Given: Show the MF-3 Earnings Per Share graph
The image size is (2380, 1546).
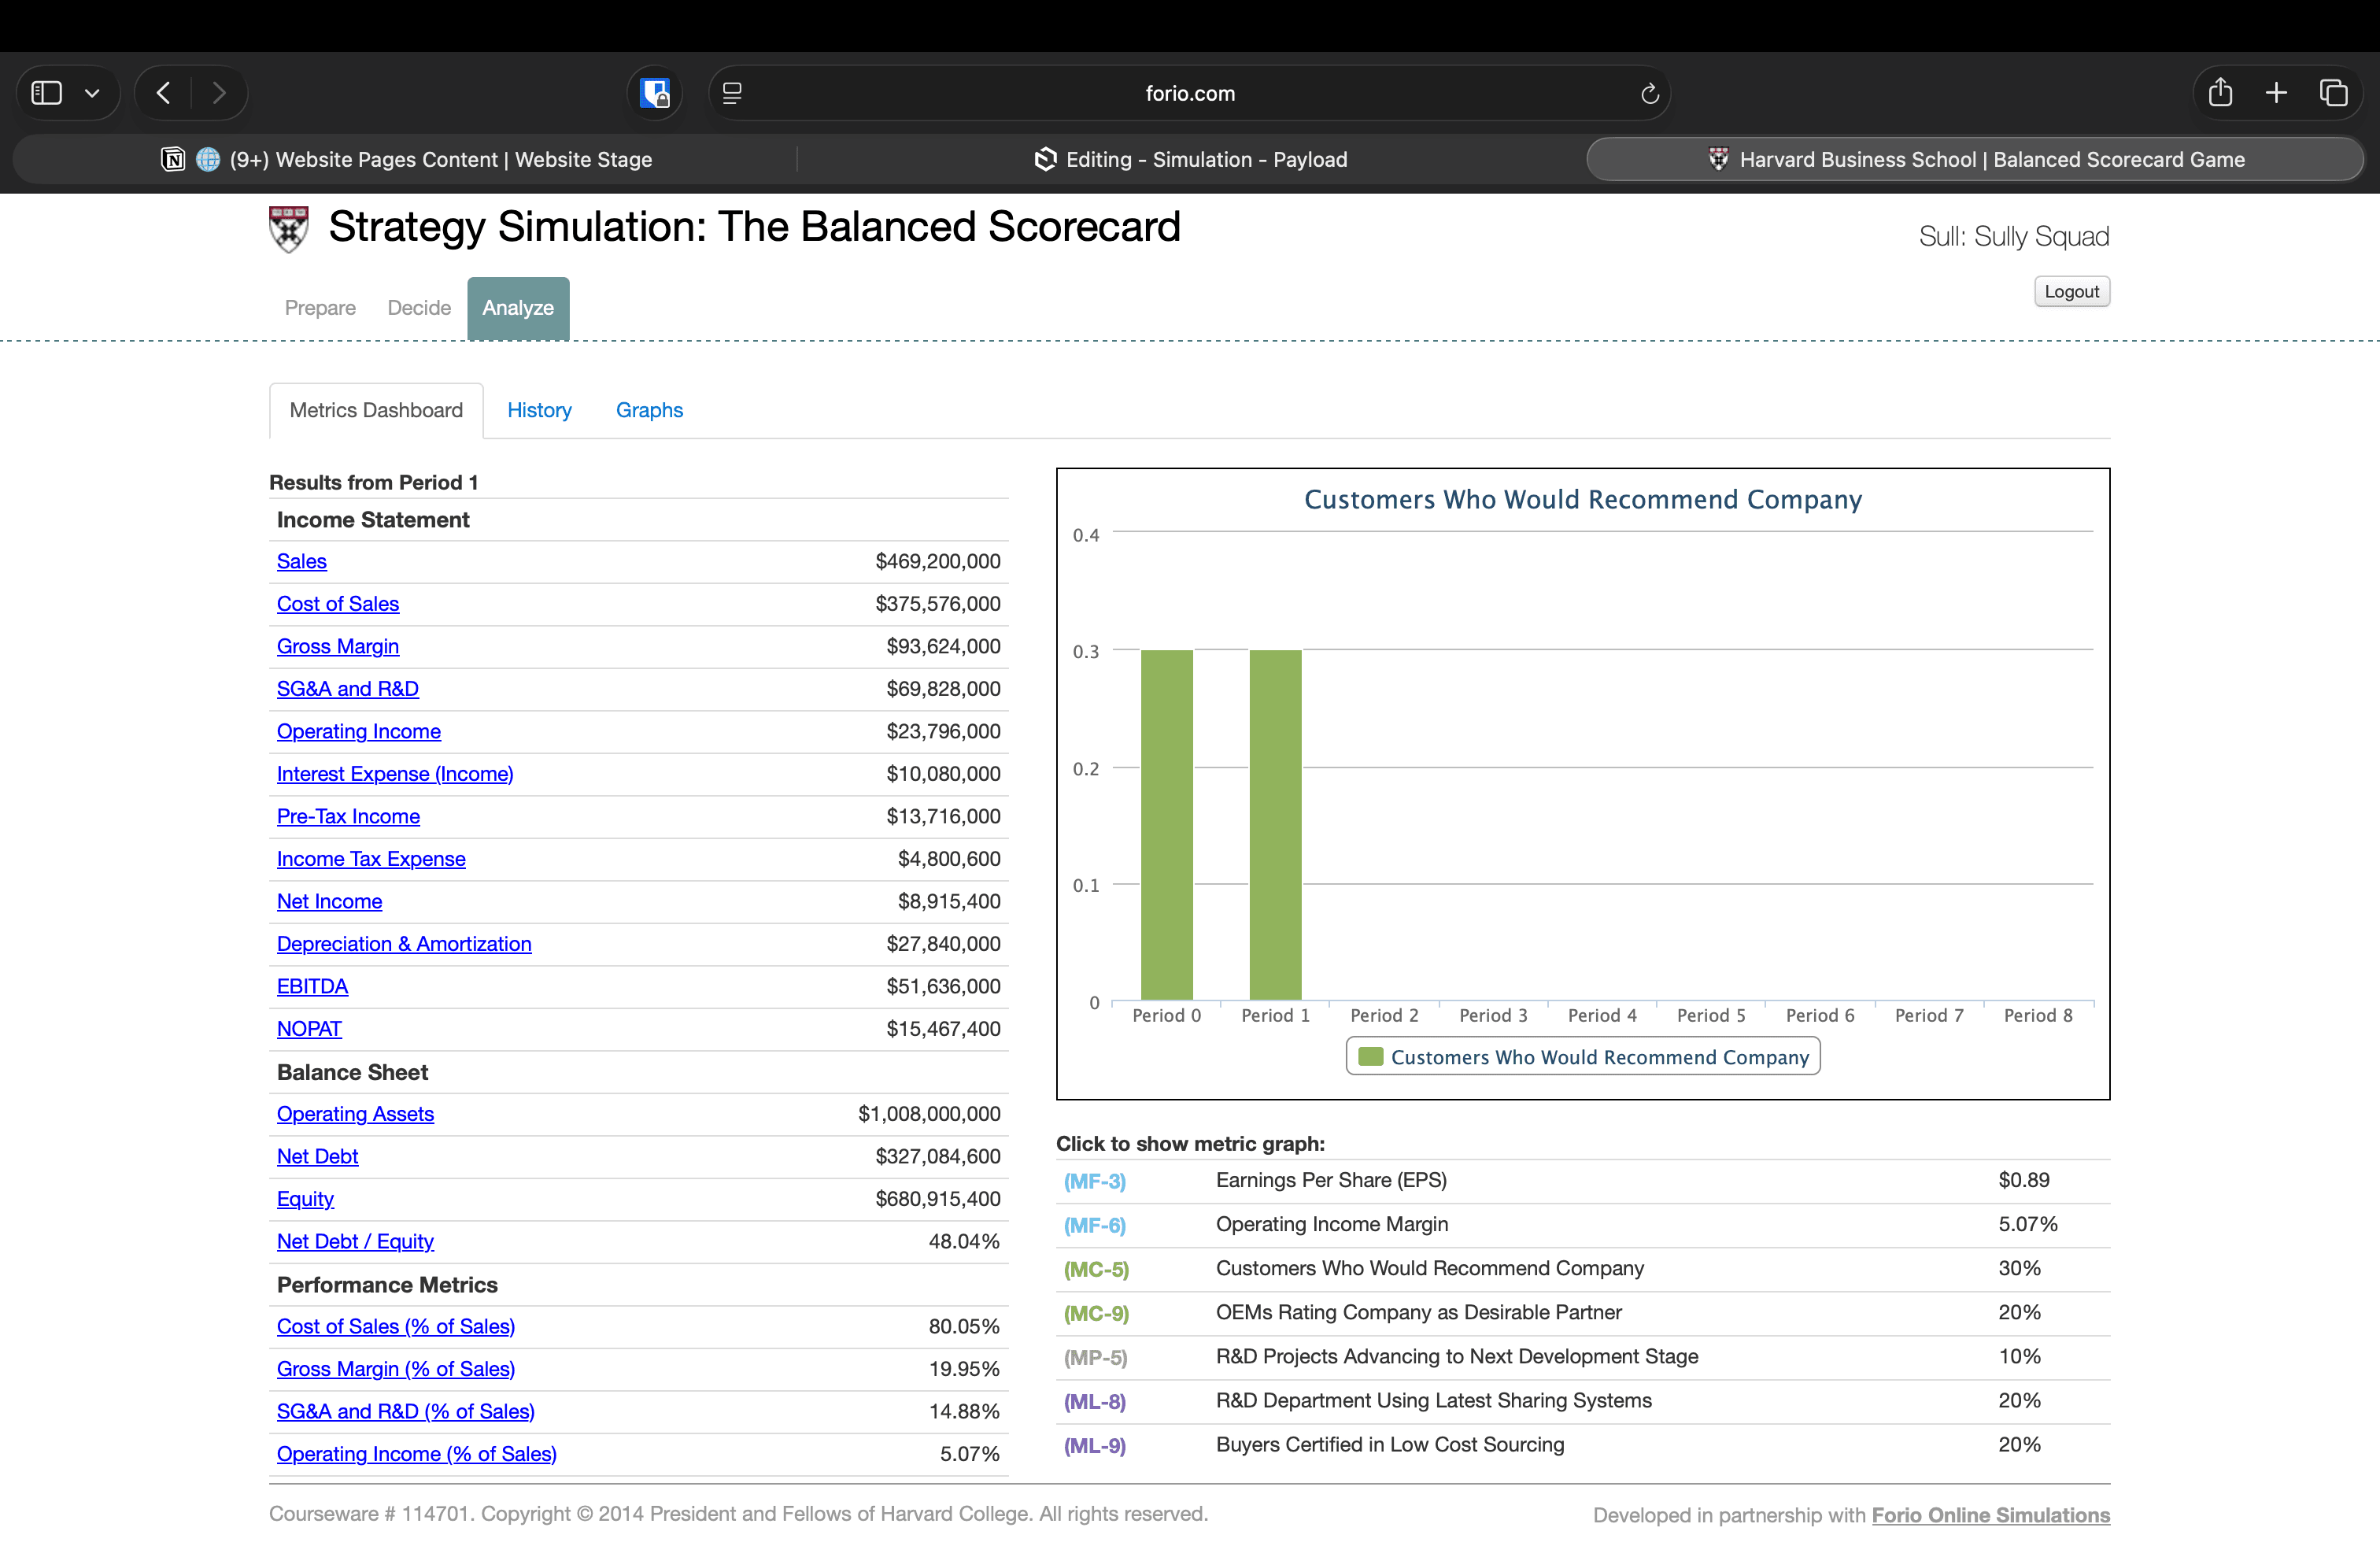Looking at the screenshot, I should coord(1094,1181).
